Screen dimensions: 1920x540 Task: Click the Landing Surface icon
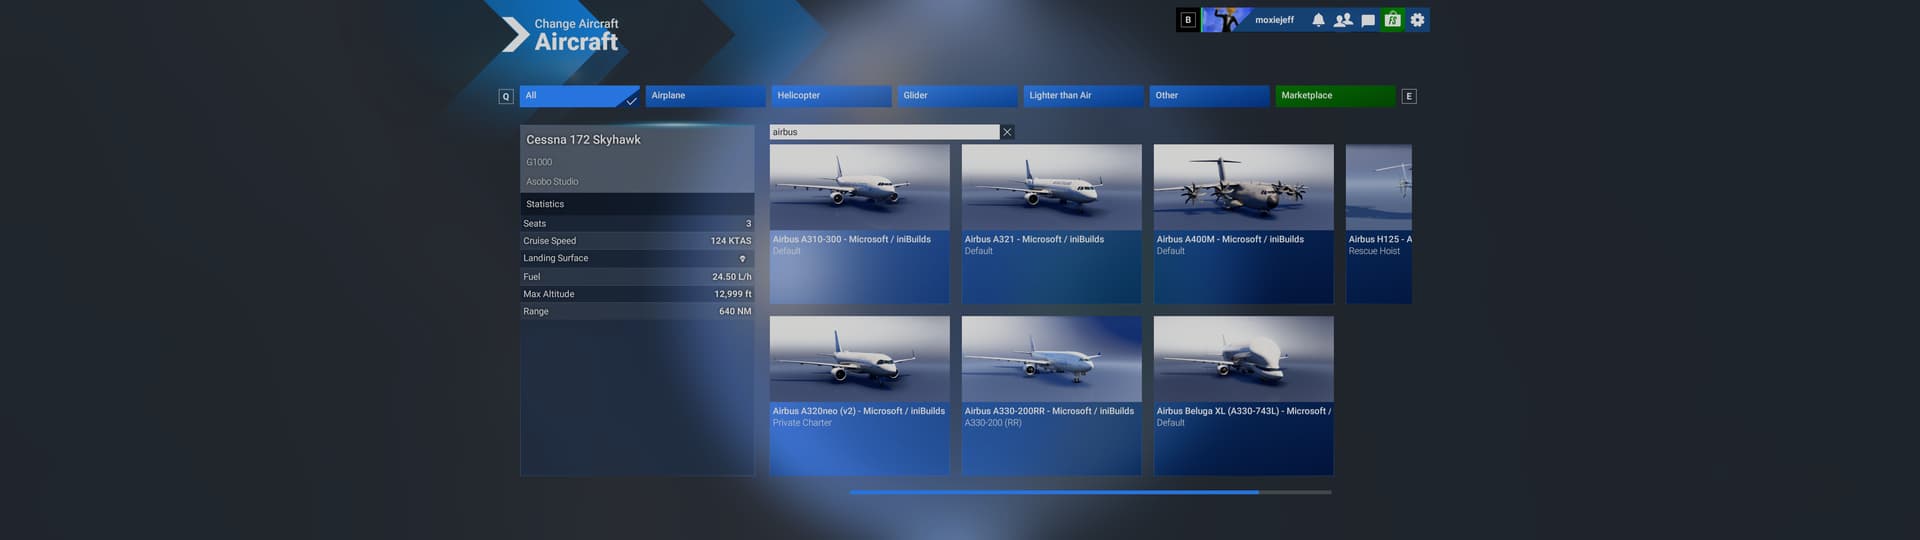point(742,259)
